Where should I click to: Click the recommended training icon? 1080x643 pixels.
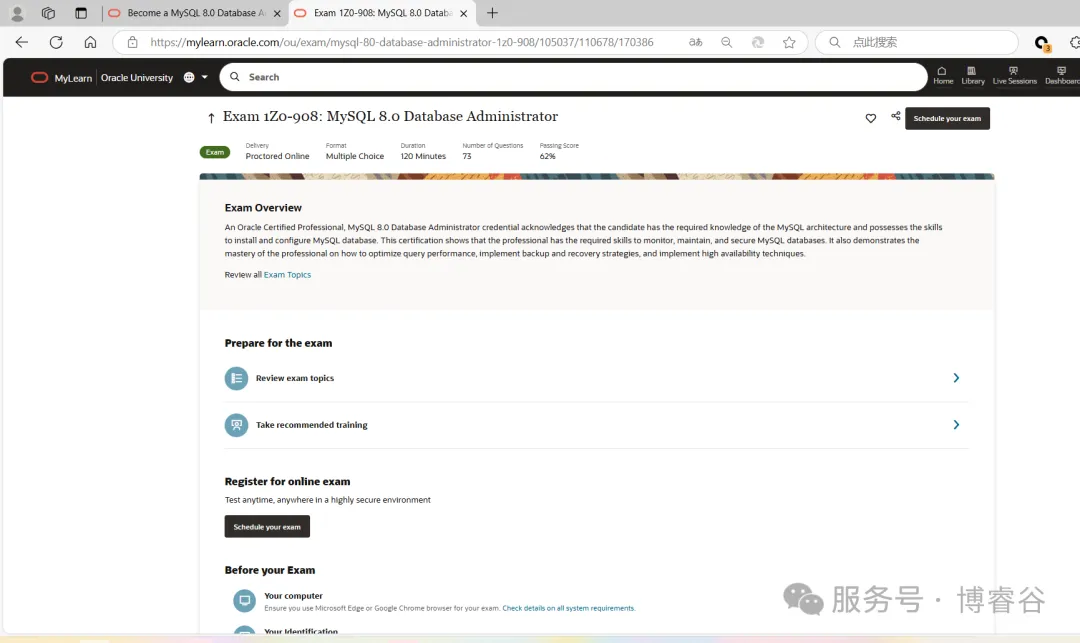[236, 425]
